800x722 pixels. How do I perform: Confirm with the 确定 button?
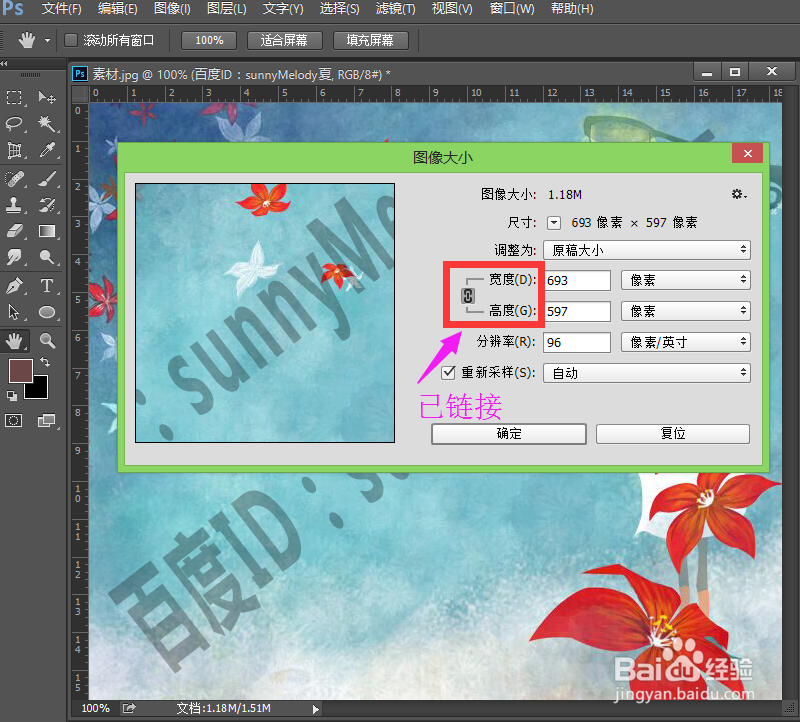(x=509, y=434)
